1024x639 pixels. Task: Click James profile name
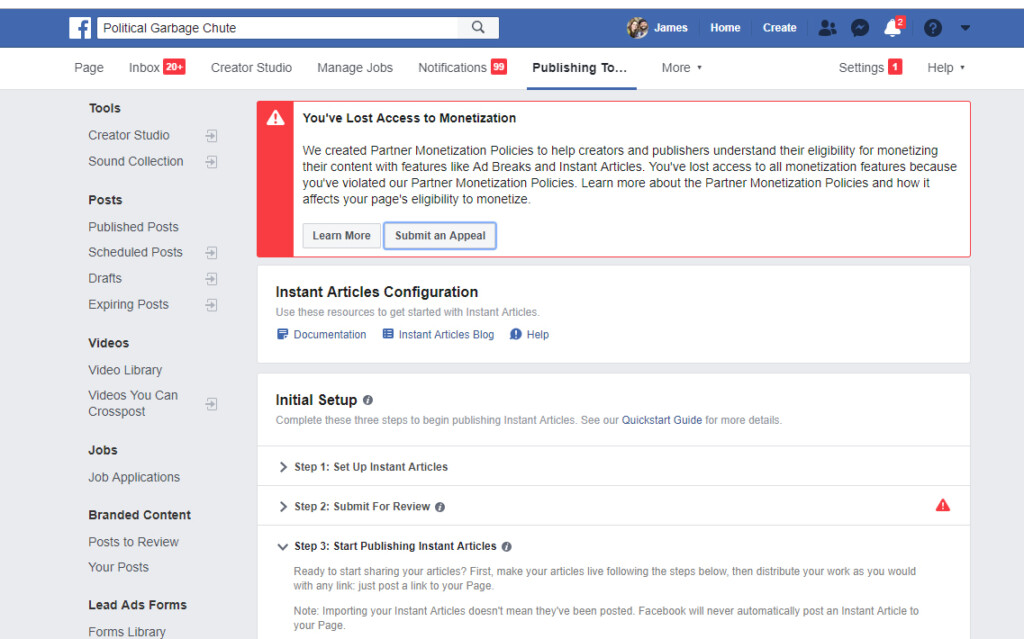(x=671, y=27)
